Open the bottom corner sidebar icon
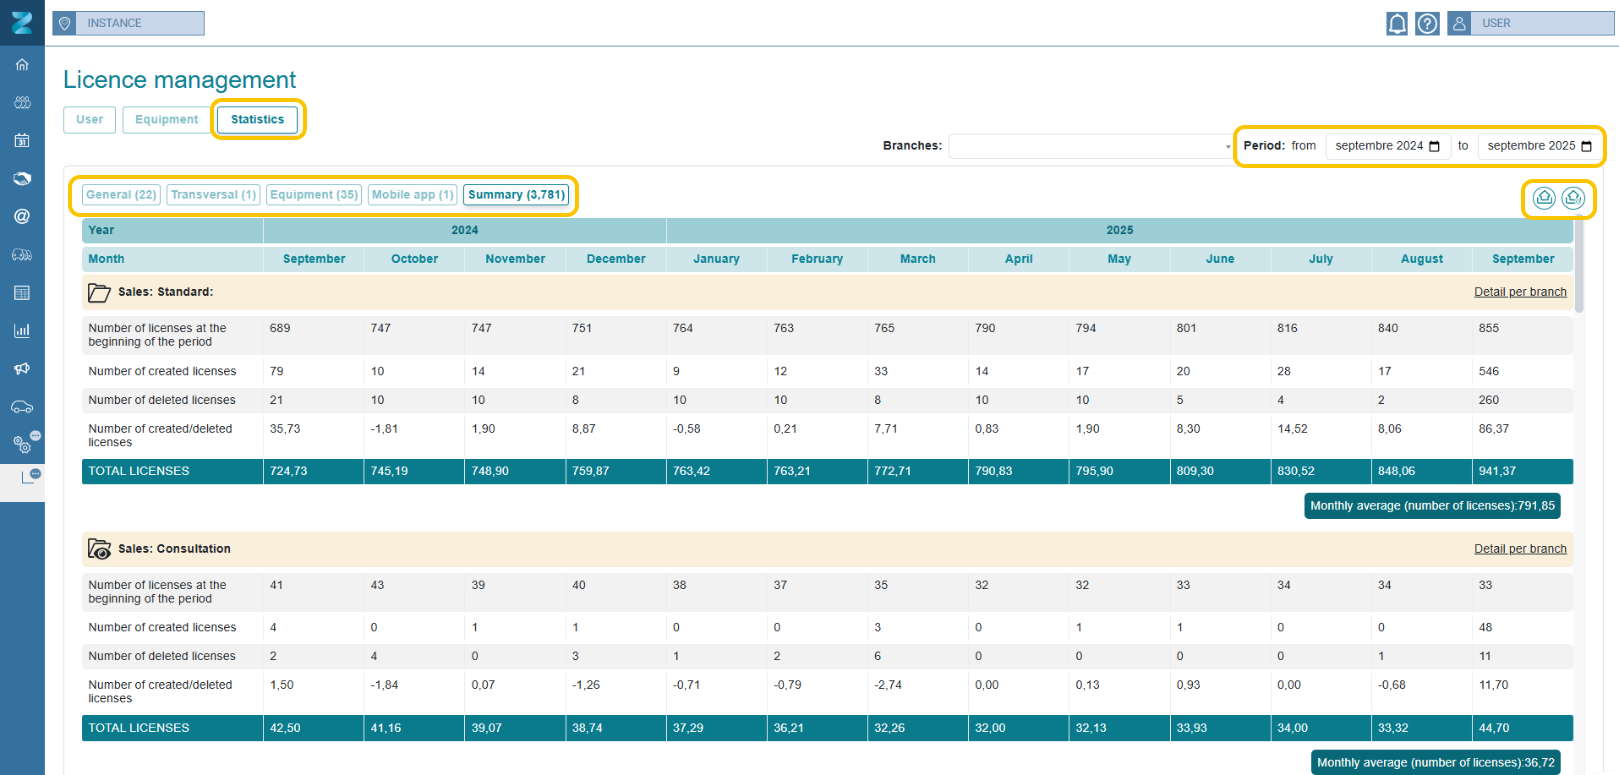 click(x=30, y=477)
